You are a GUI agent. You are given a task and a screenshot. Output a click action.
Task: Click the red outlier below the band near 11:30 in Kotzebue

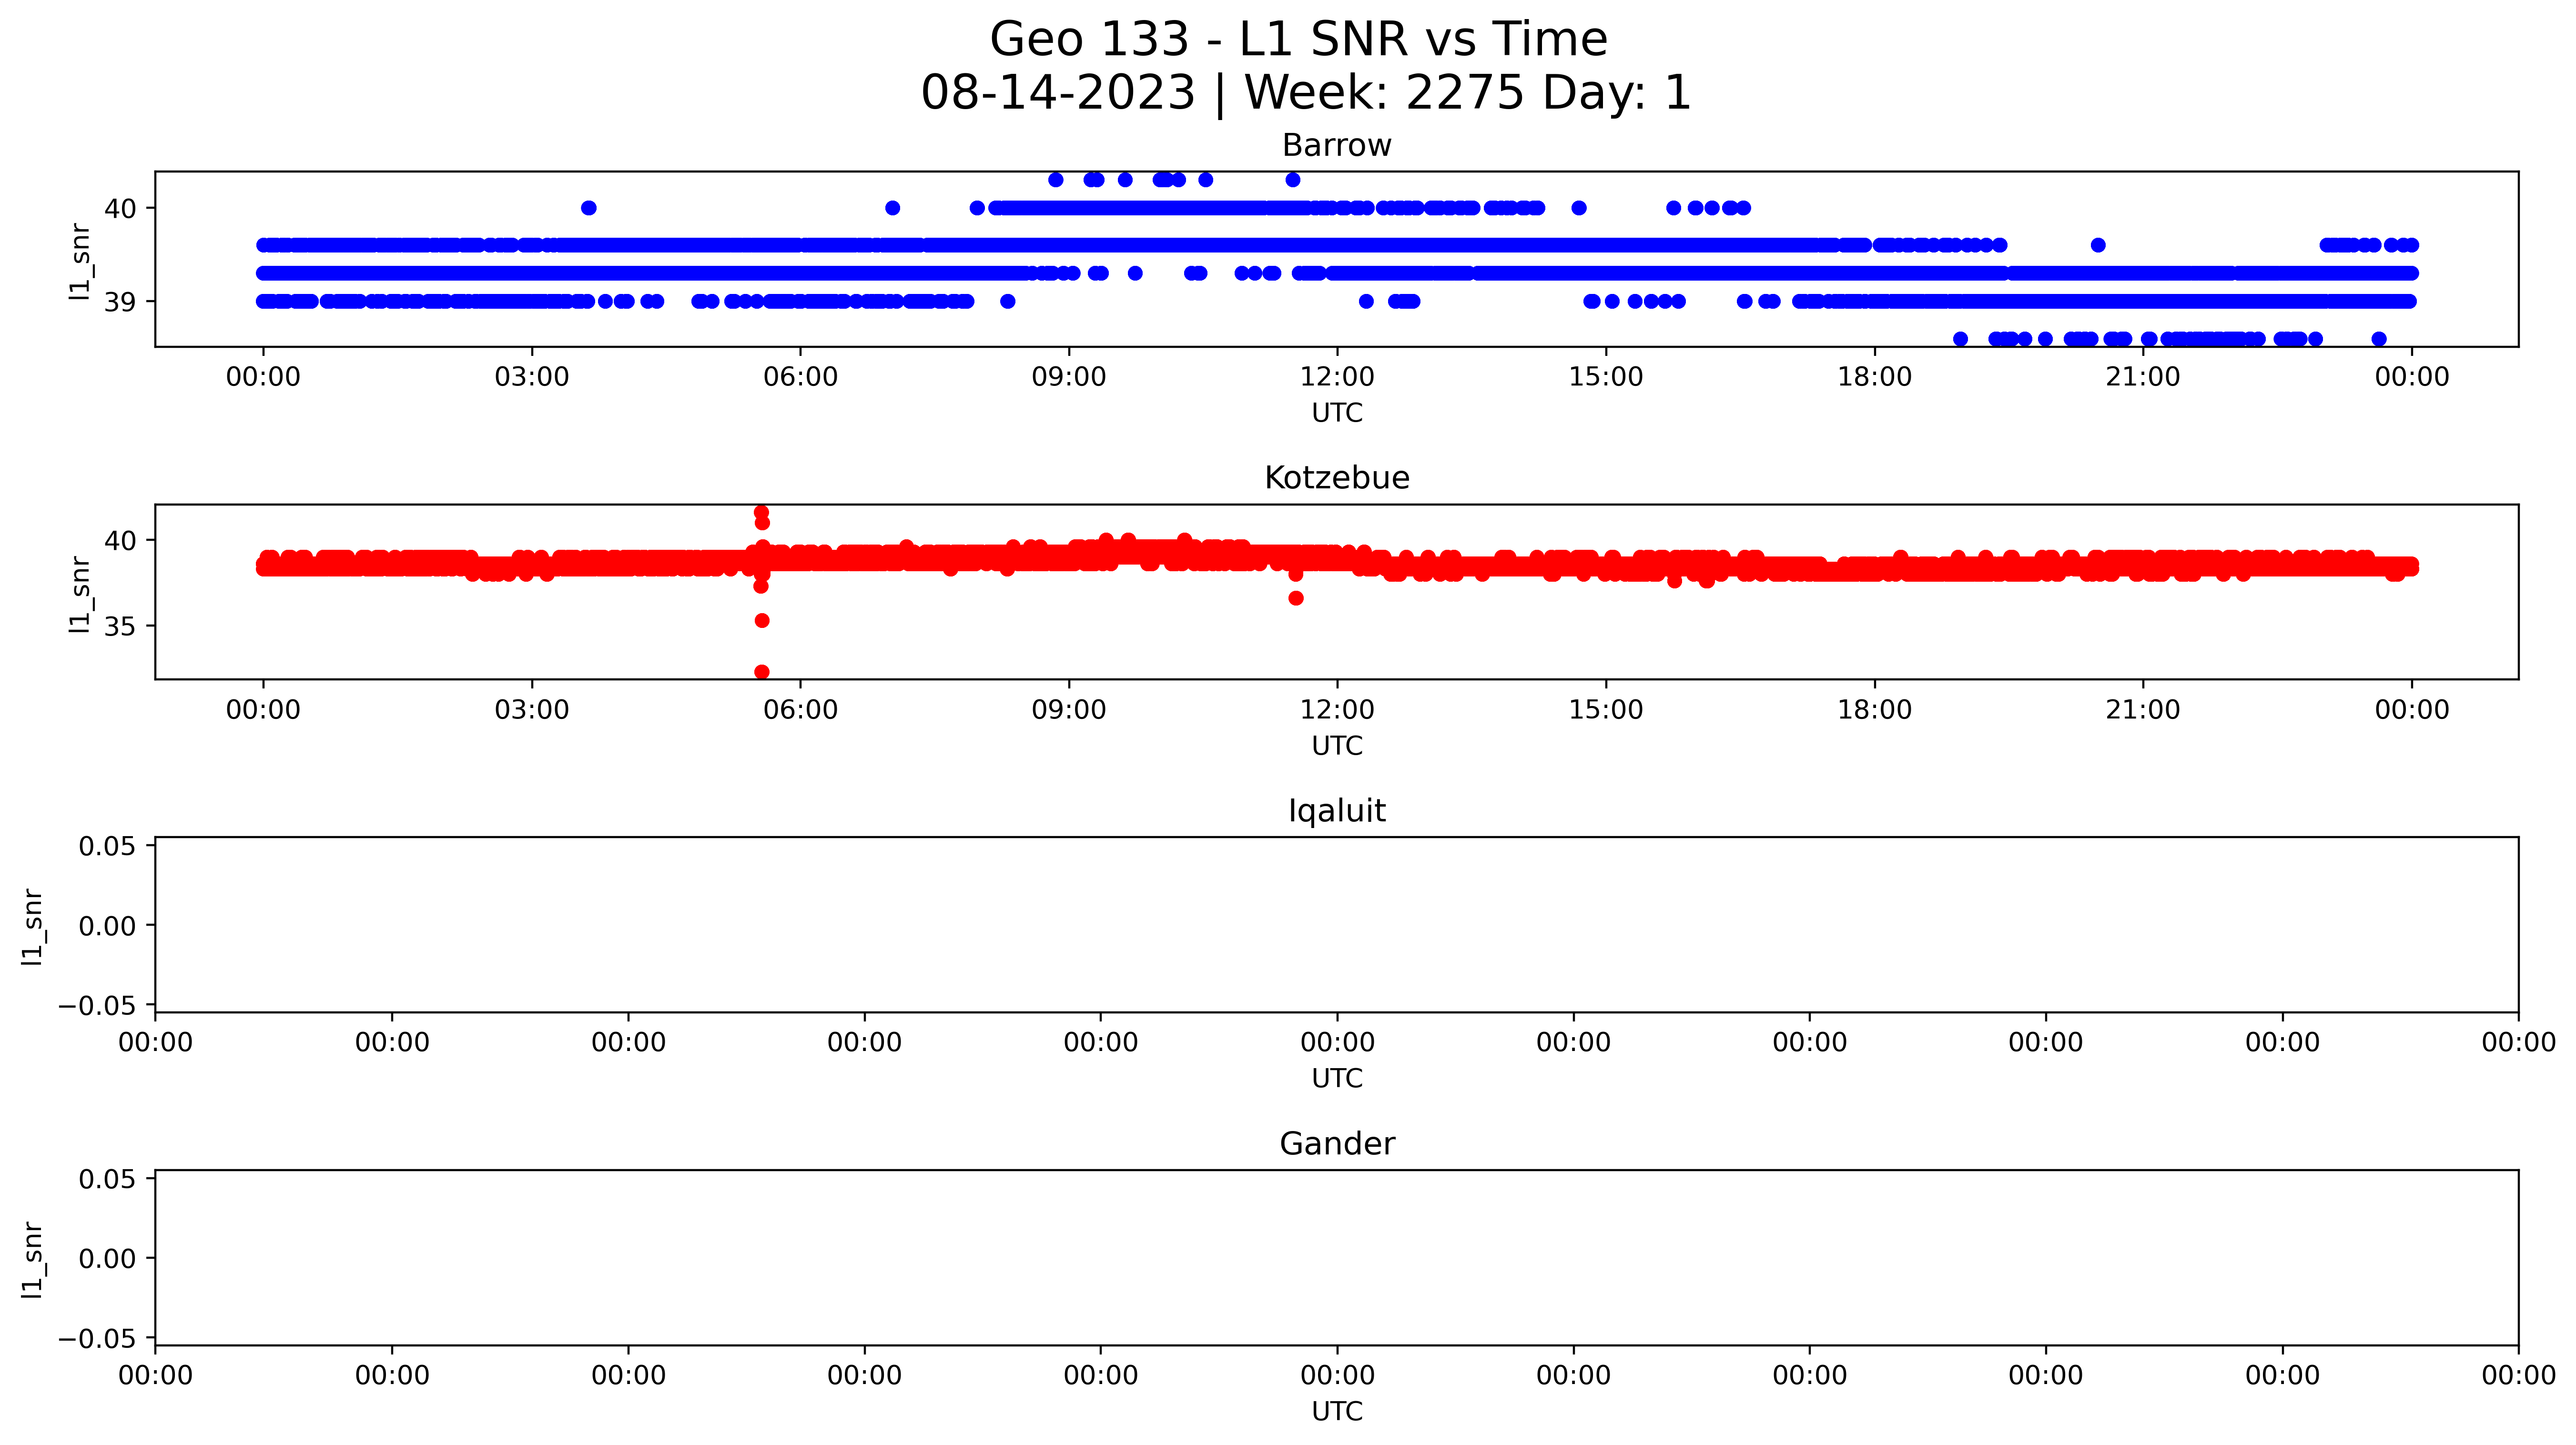coord(1296,598)
